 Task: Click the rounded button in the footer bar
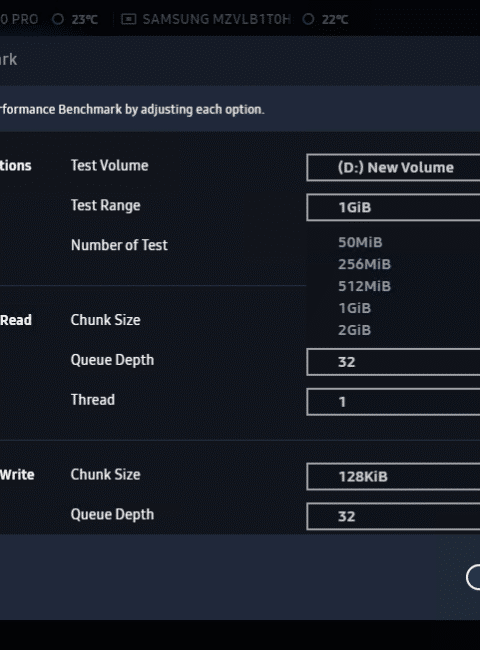point(473,577)
